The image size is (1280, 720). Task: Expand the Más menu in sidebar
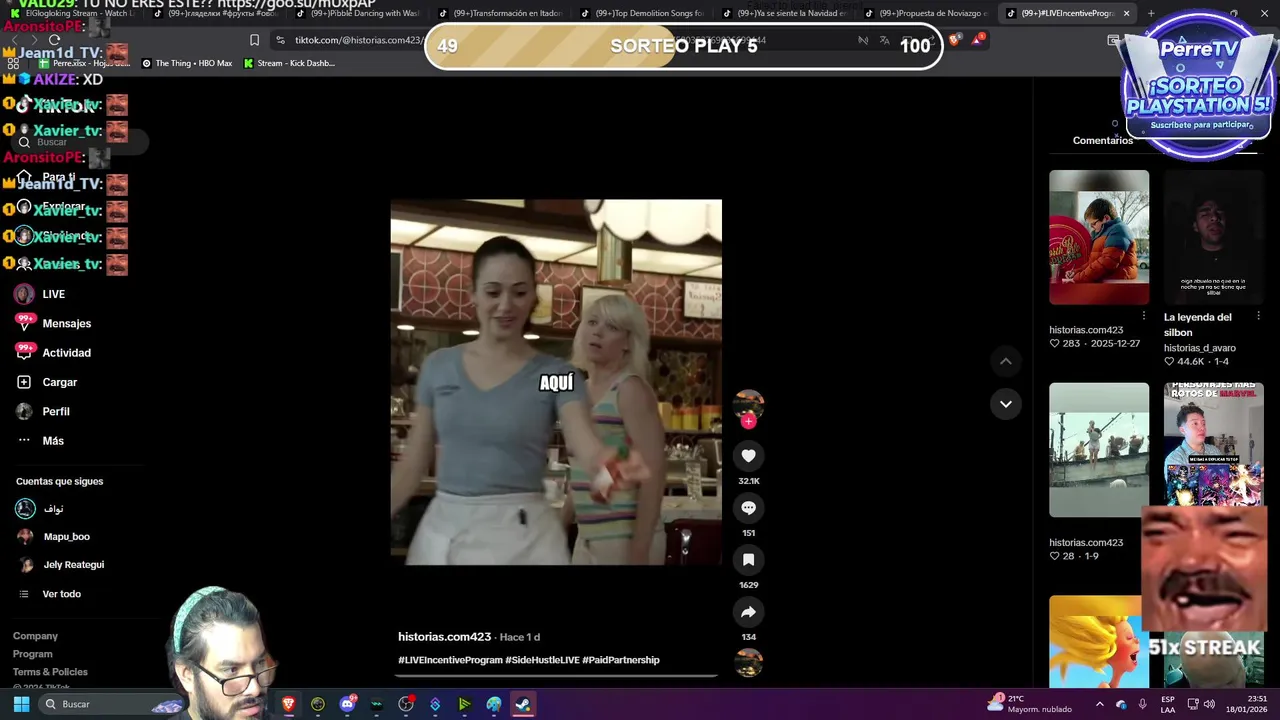[x=53, y=441]
